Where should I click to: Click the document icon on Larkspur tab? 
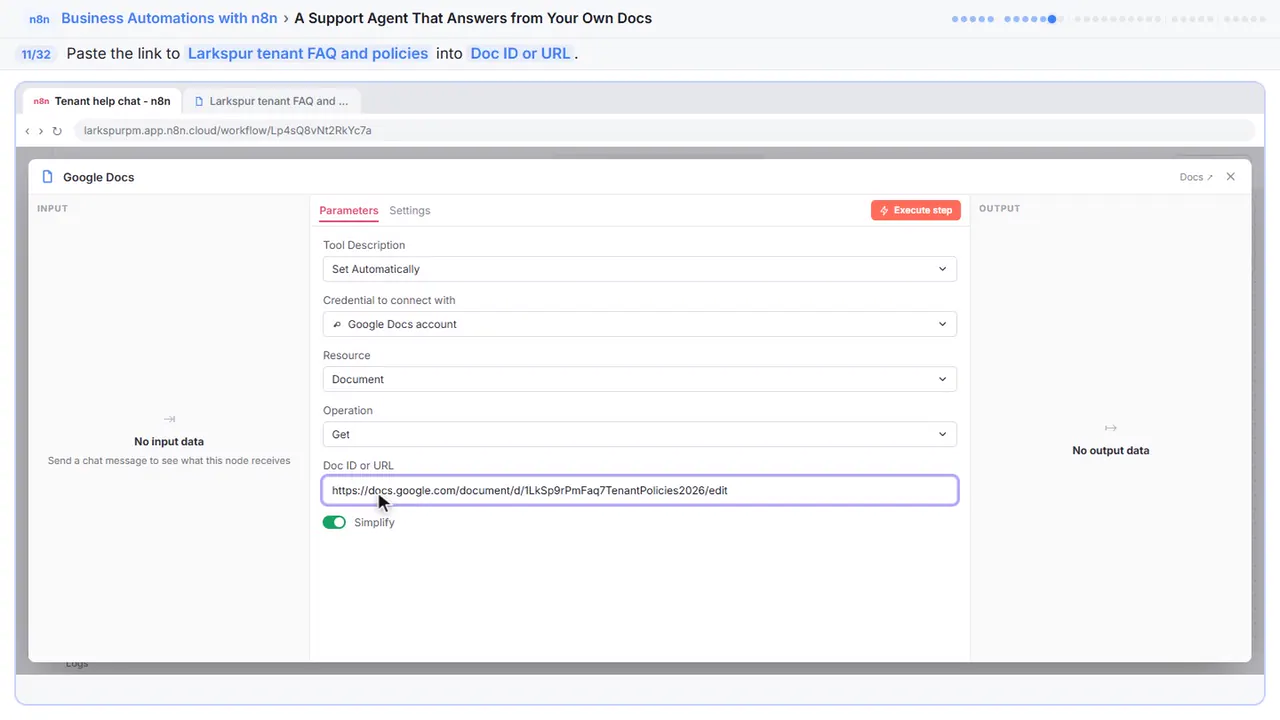tap(200, 101)
